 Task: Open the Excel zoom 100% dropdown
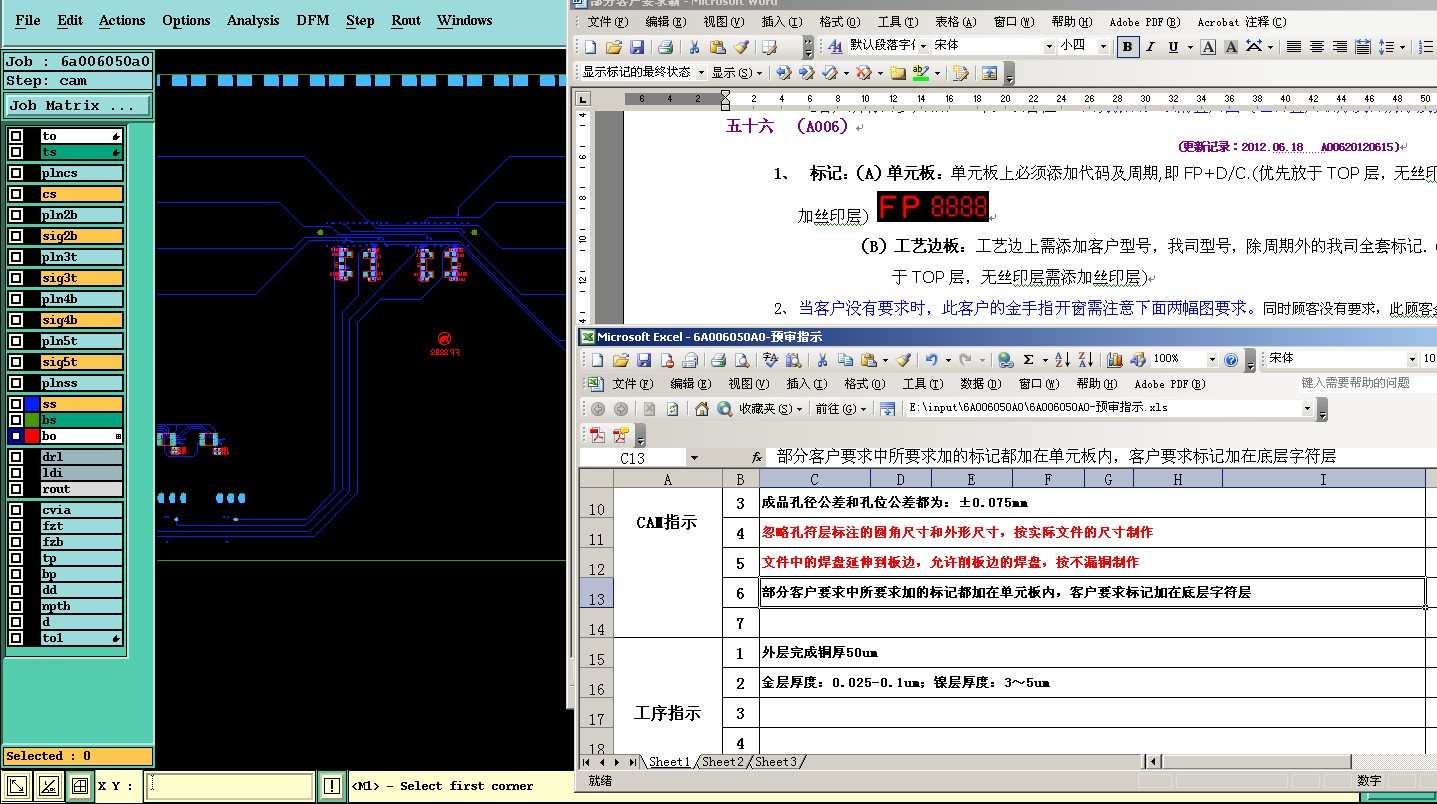coord(1212,360)
